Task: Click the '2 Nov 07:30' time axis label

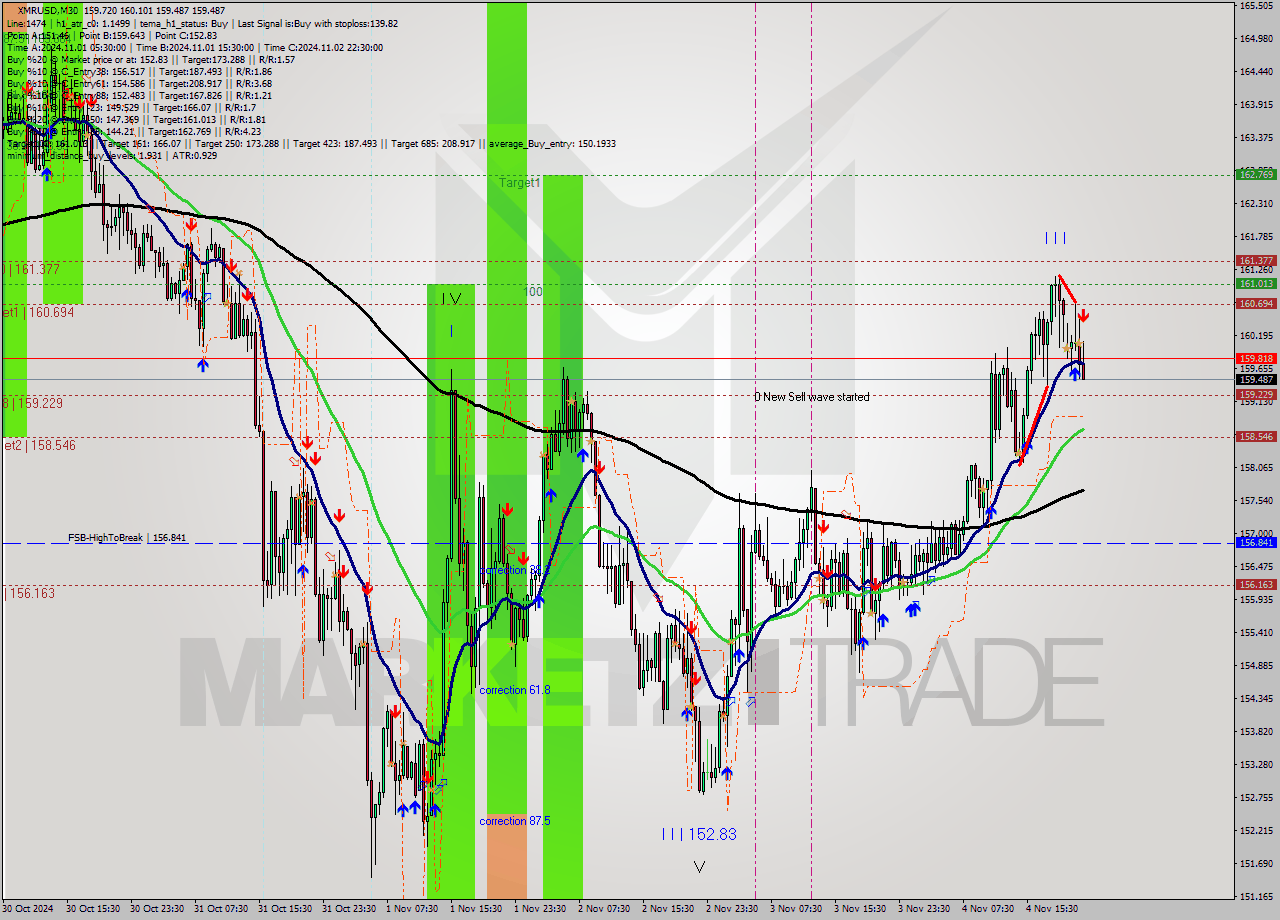Action: point(604,909)
